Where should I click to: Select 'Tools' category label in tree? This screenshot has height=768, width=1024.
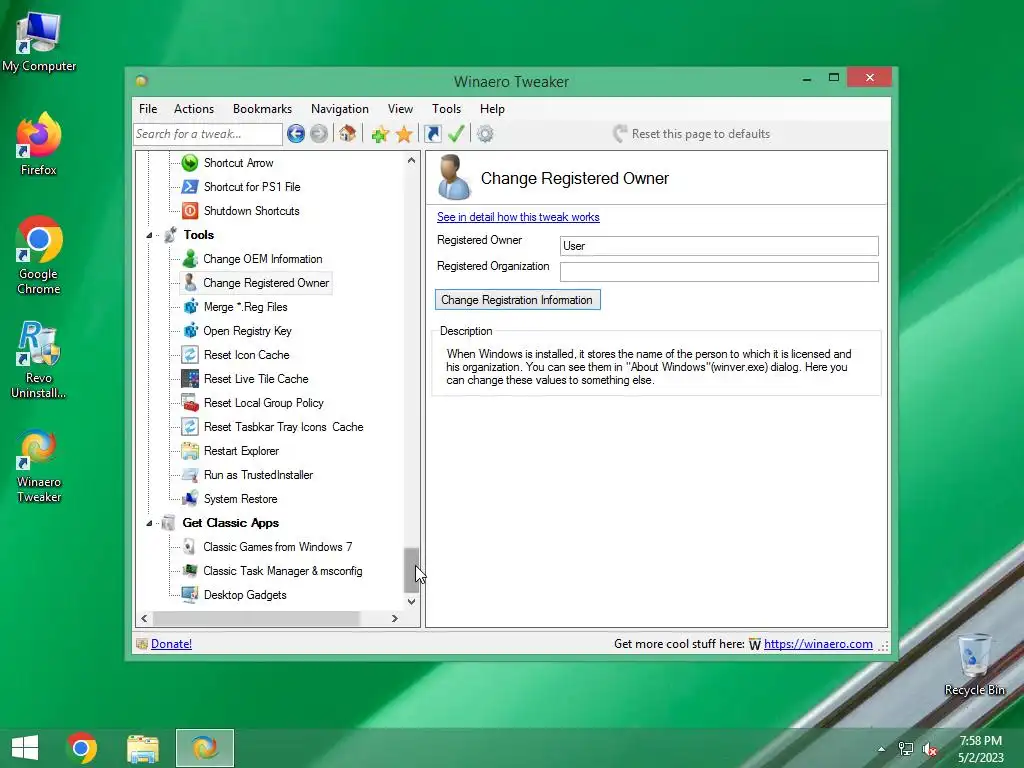199,235
